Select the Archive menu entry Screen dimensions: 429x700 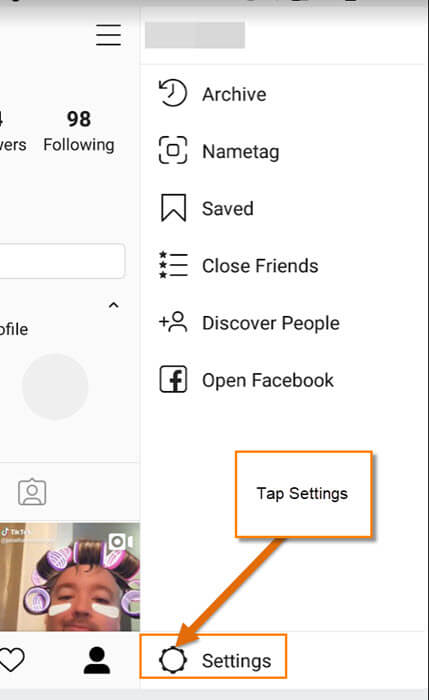click(x=234, y=94)
